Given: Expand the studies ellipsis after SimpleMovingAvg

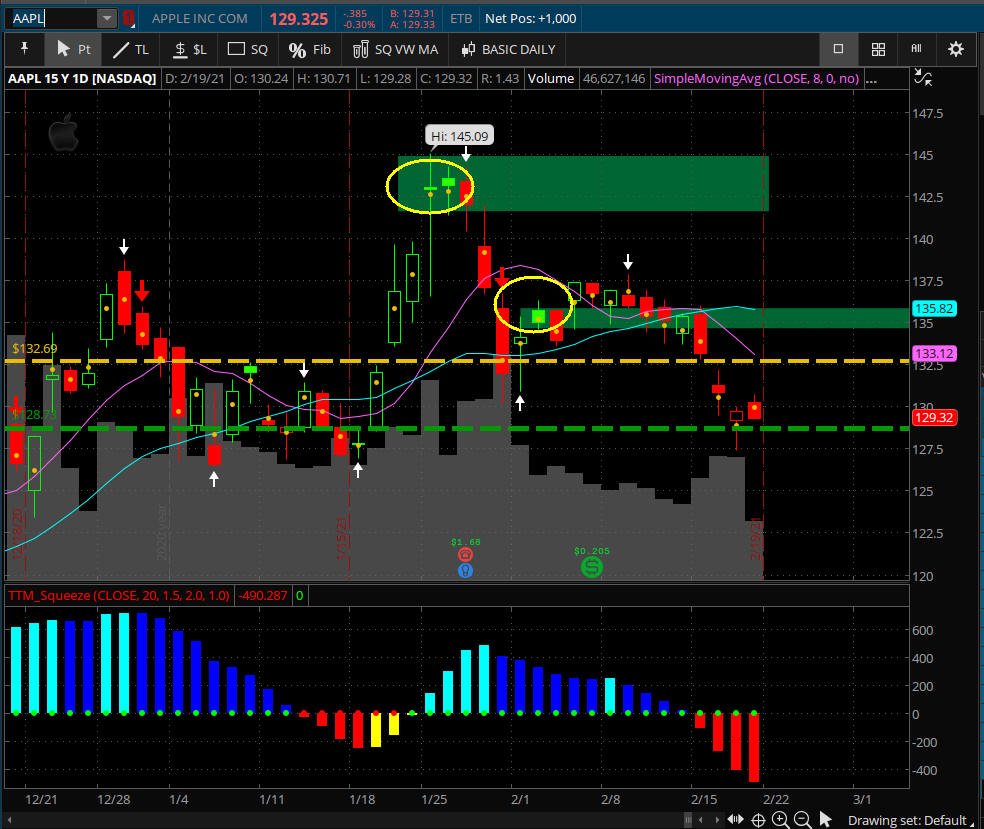Looking at the screenshot, I should 871,78.
